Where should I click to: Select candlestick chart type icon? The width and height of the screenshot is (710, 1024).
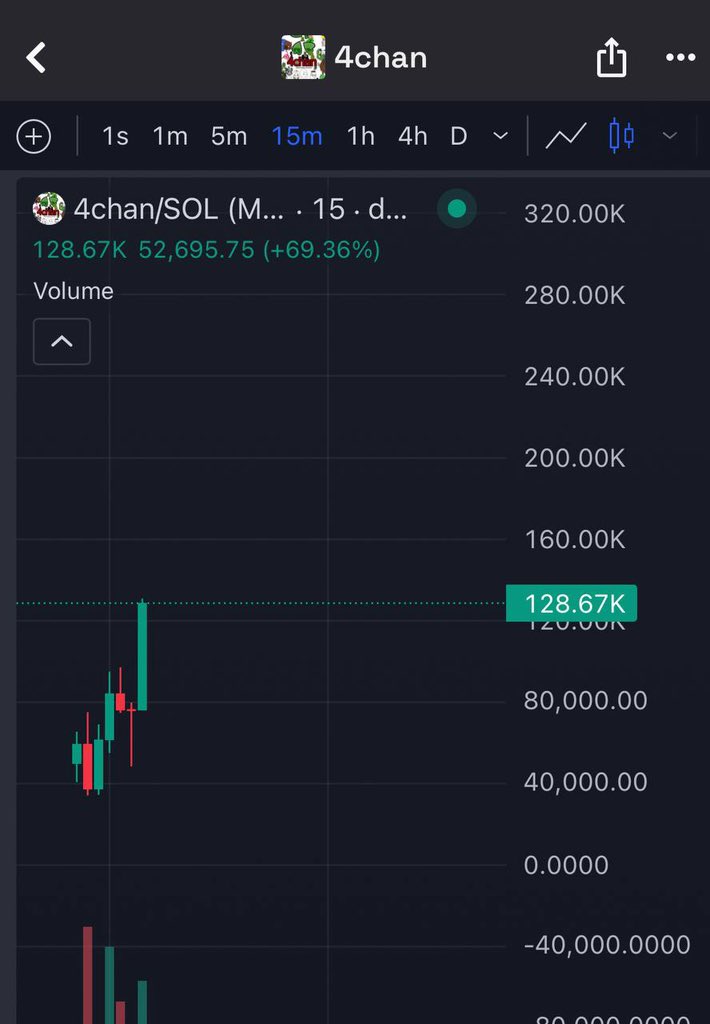pyautogui.click(x=621, y=136)
